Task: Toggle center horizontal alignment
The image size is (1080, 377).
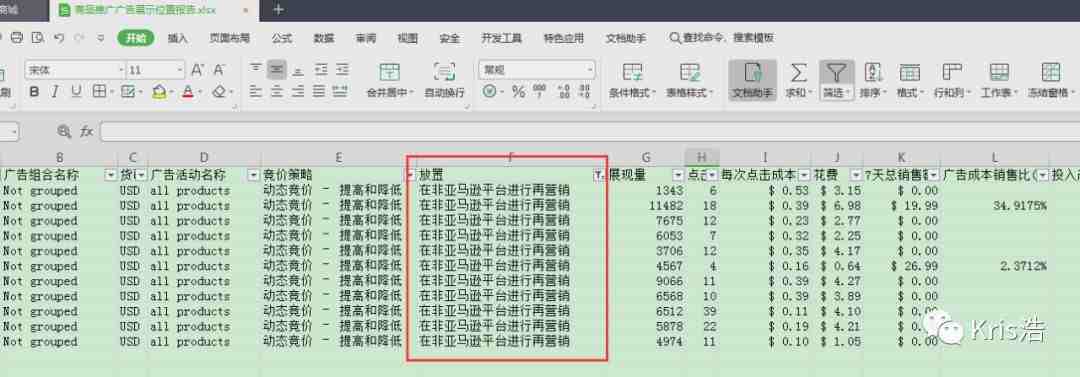Action: point(276,91)
